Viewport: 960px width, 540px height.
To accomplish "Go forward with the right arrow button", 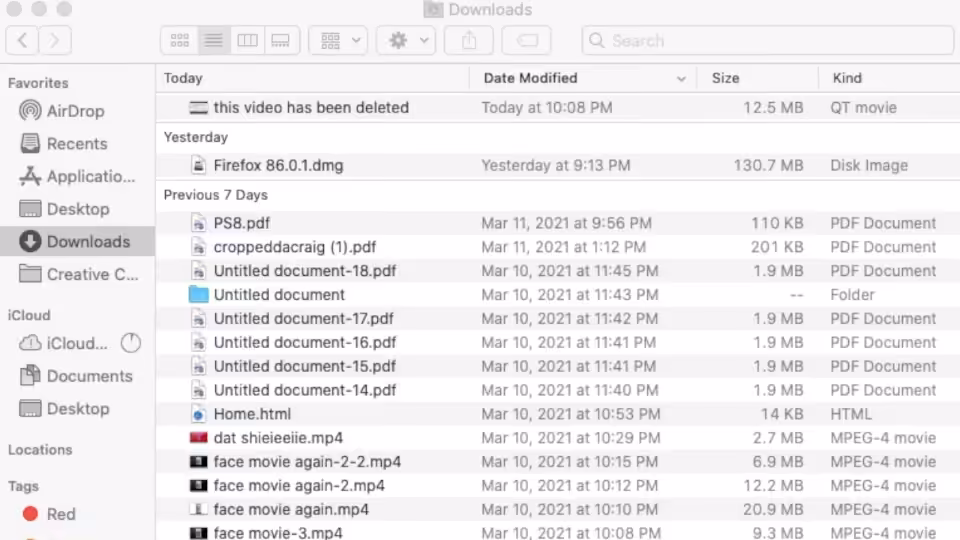I will (54, 40).
